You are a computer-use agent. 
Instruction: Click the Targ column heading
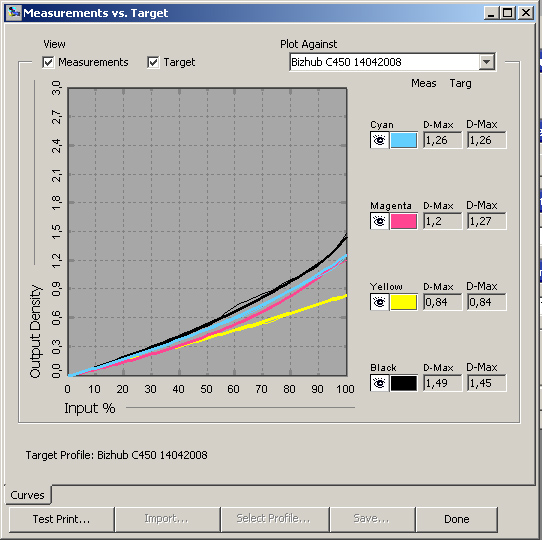coord(461,83)
